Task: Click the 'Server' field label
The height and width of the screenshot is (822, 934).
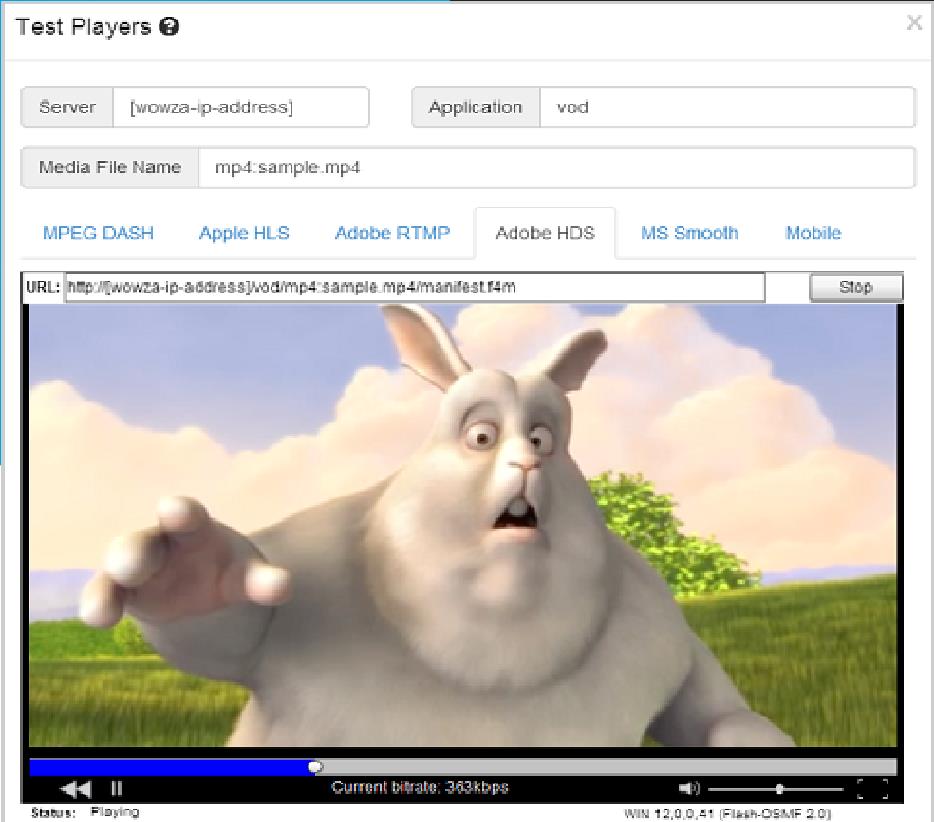Action: [x=67, y=107]
